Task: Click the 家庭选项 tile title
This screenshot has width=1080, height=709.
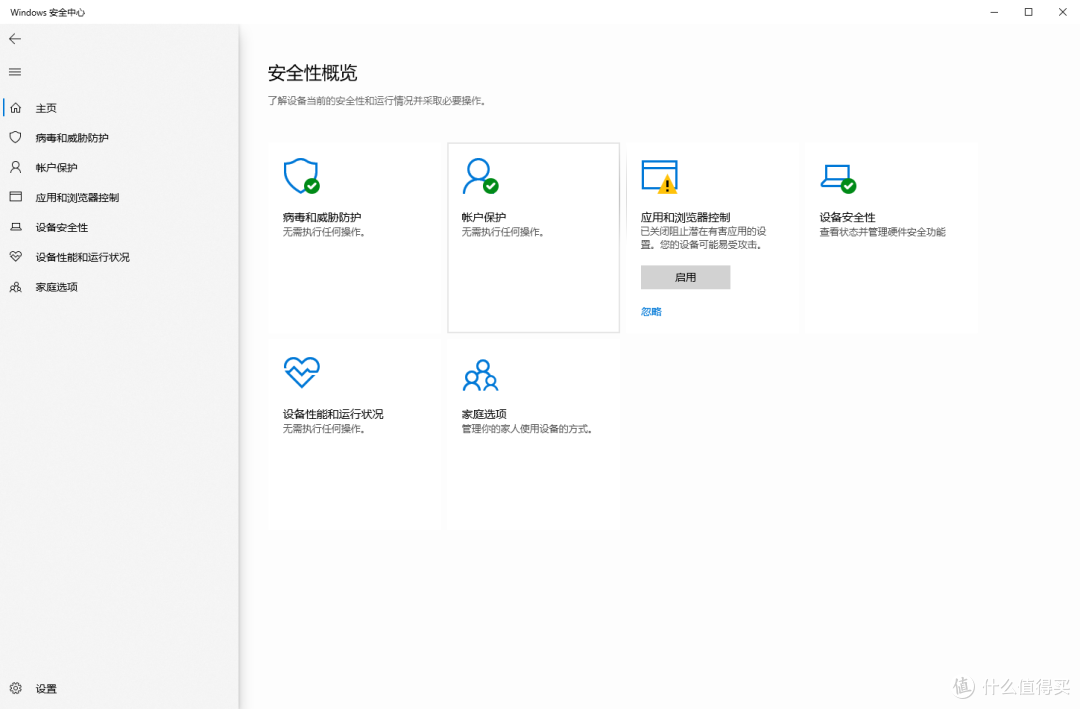Action: [484, 414]
